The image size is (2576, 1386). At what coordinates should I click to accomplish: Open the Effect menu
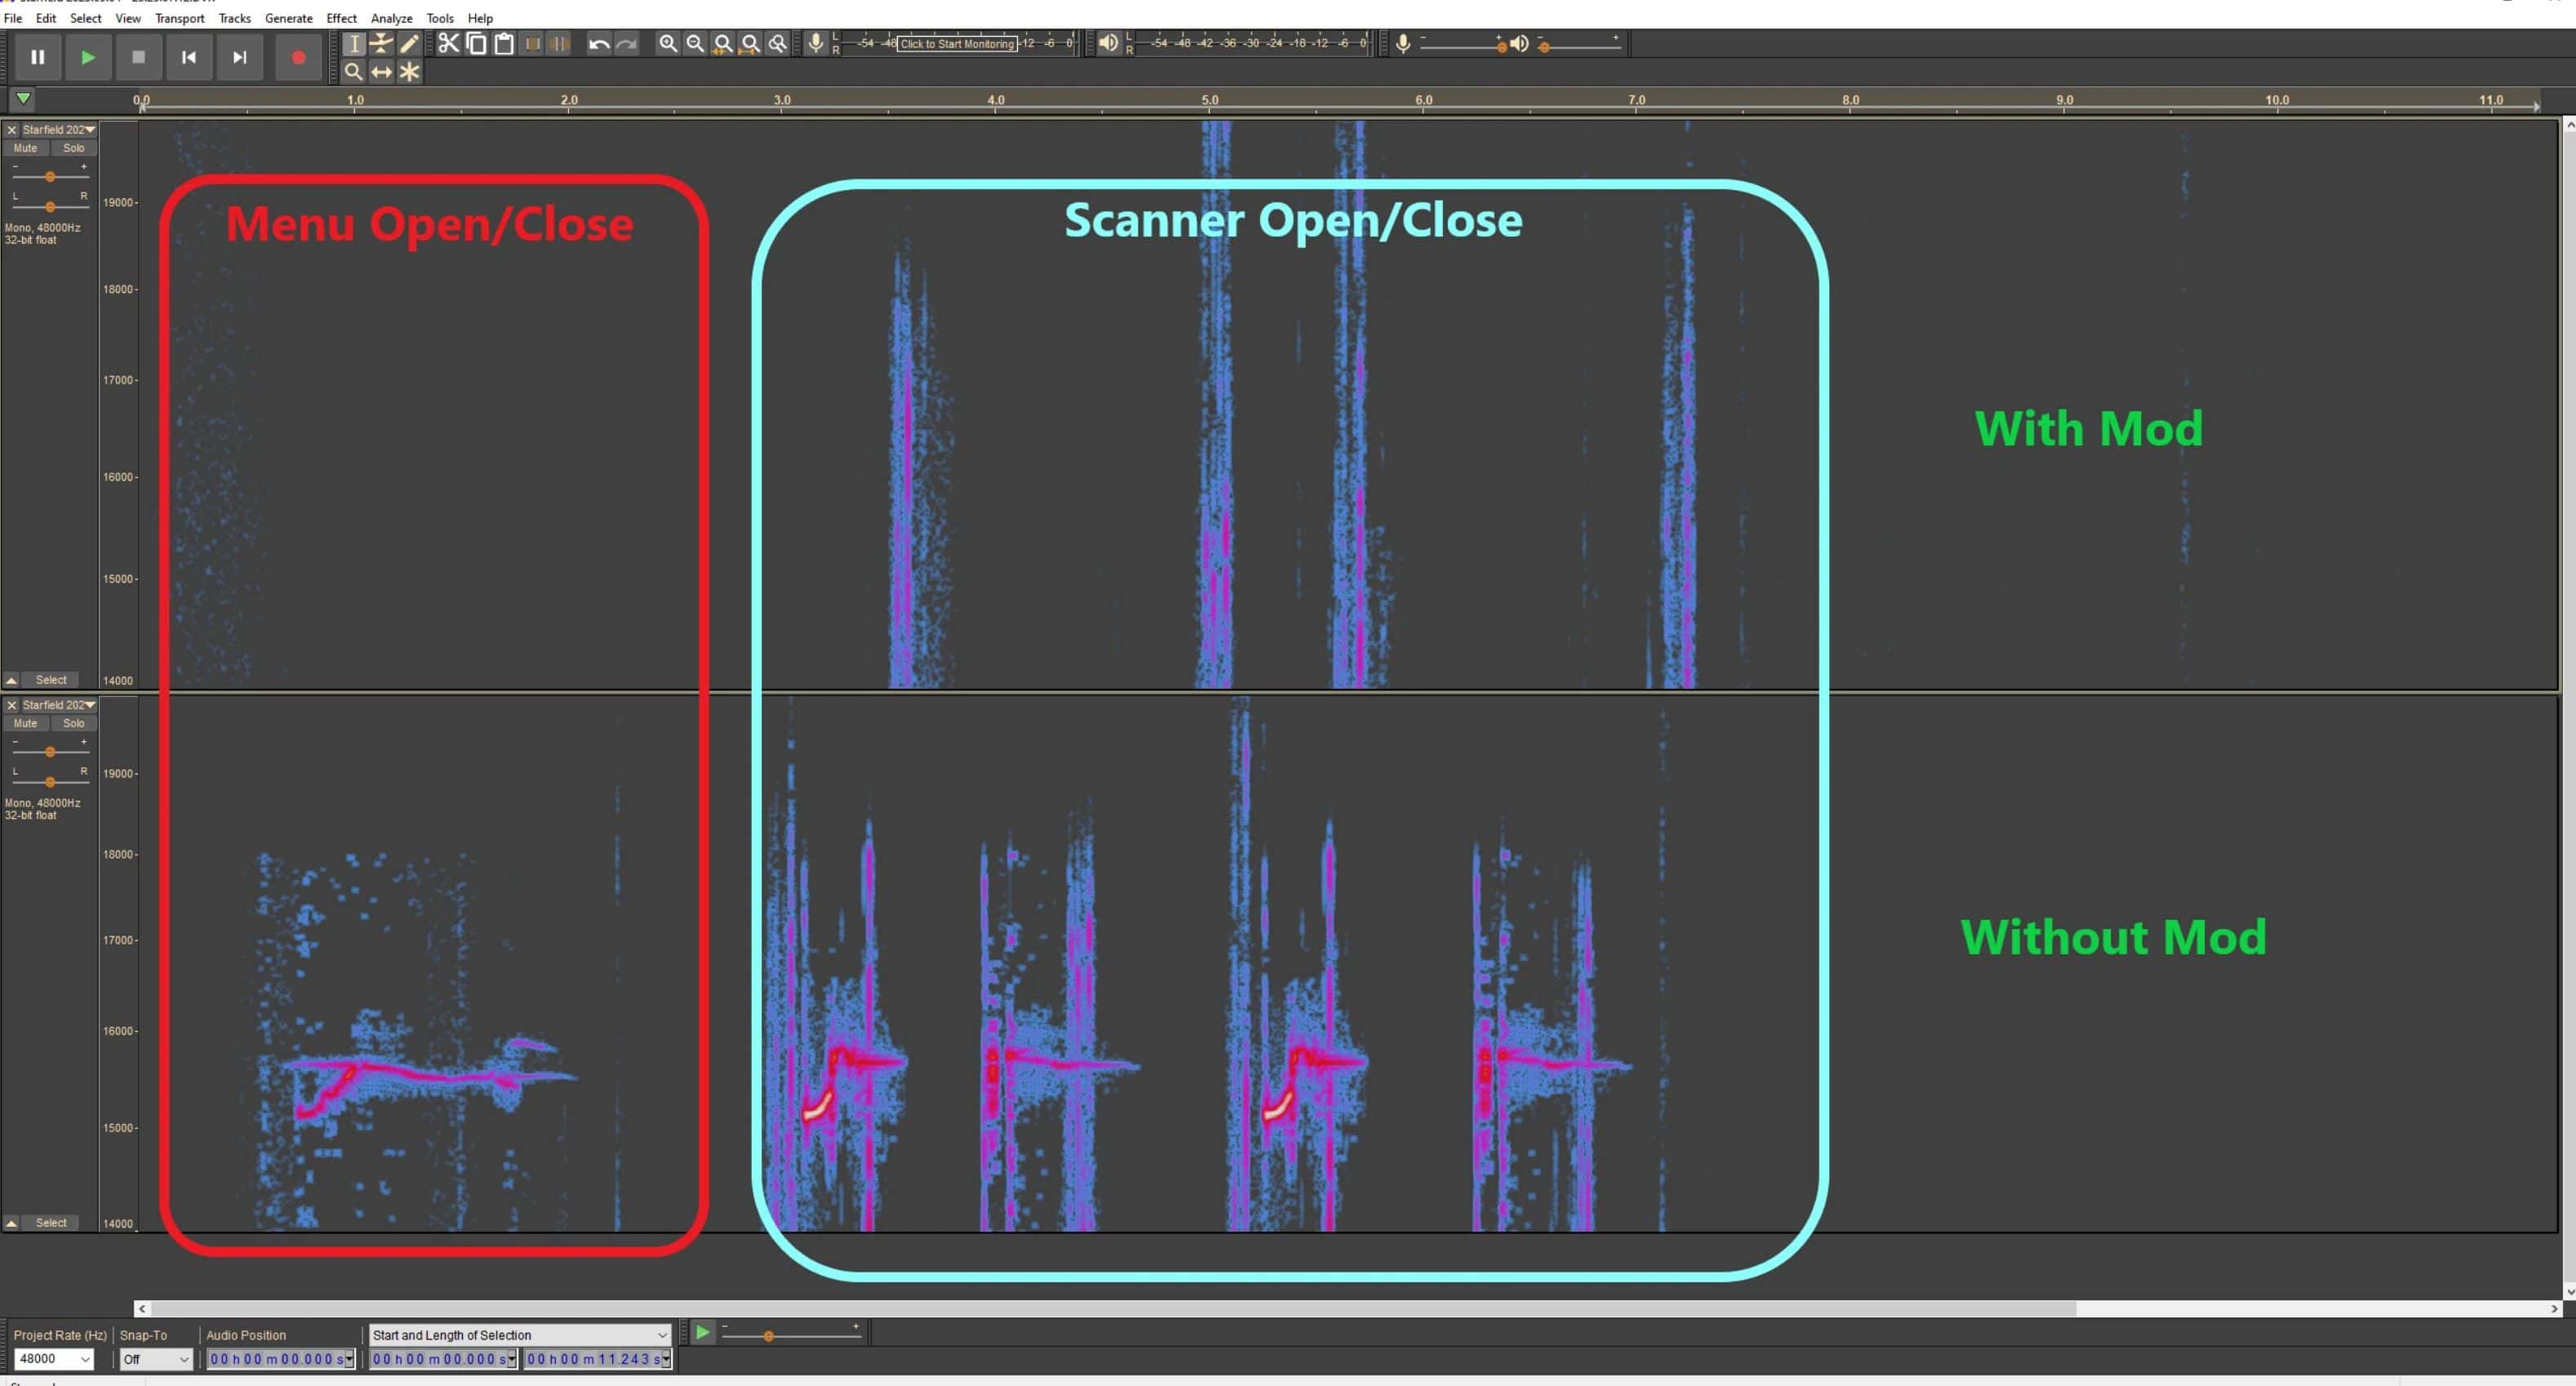pos(341,18)
